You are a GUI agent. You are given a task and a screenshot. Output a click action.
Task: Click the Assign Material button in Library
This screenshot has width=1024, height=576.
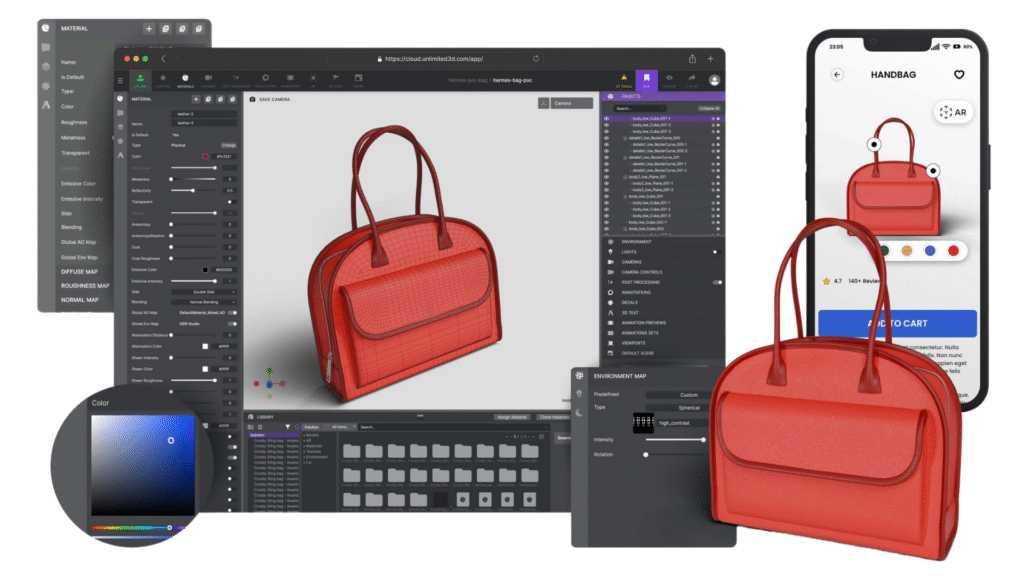(512, 417)
